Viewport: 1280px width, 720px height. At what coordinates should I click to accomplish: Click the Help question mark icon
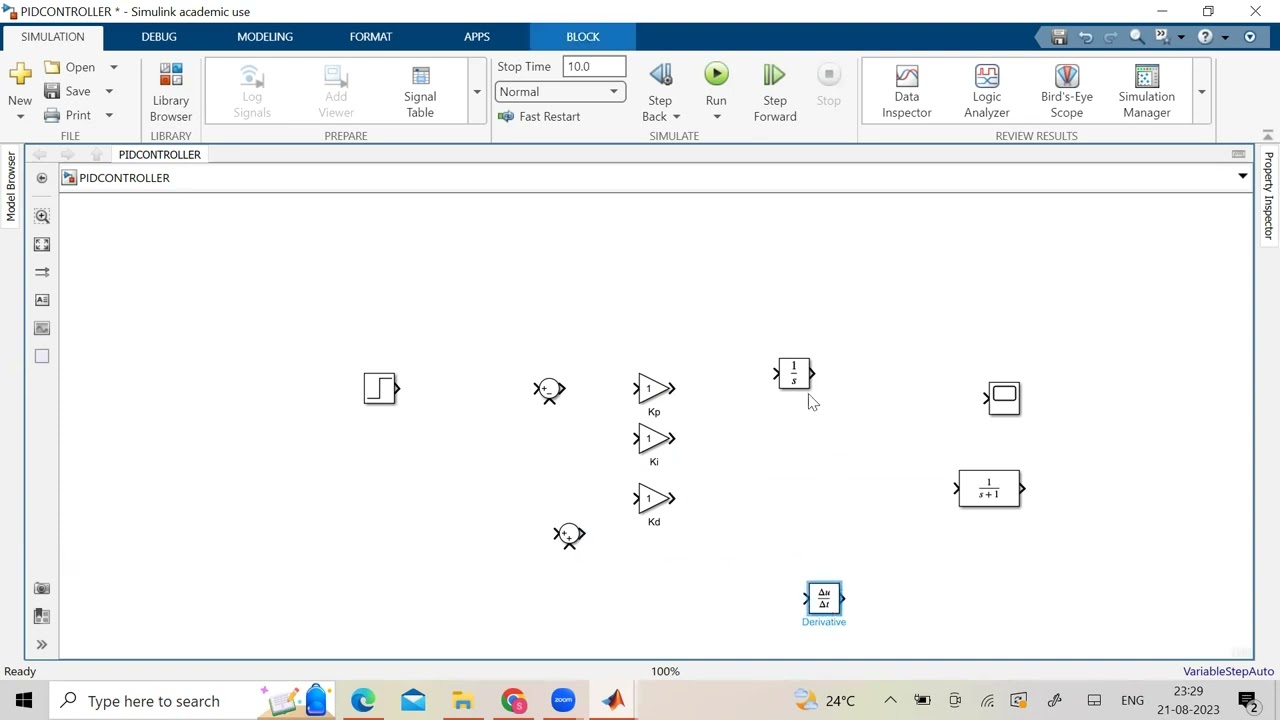[1206, 37]
